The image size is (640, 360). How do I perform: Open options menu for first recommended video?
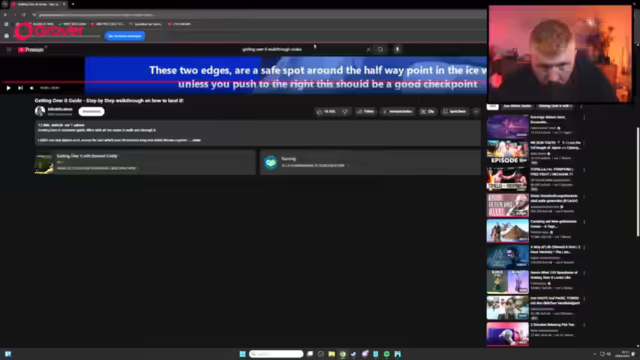pos(584,118)
